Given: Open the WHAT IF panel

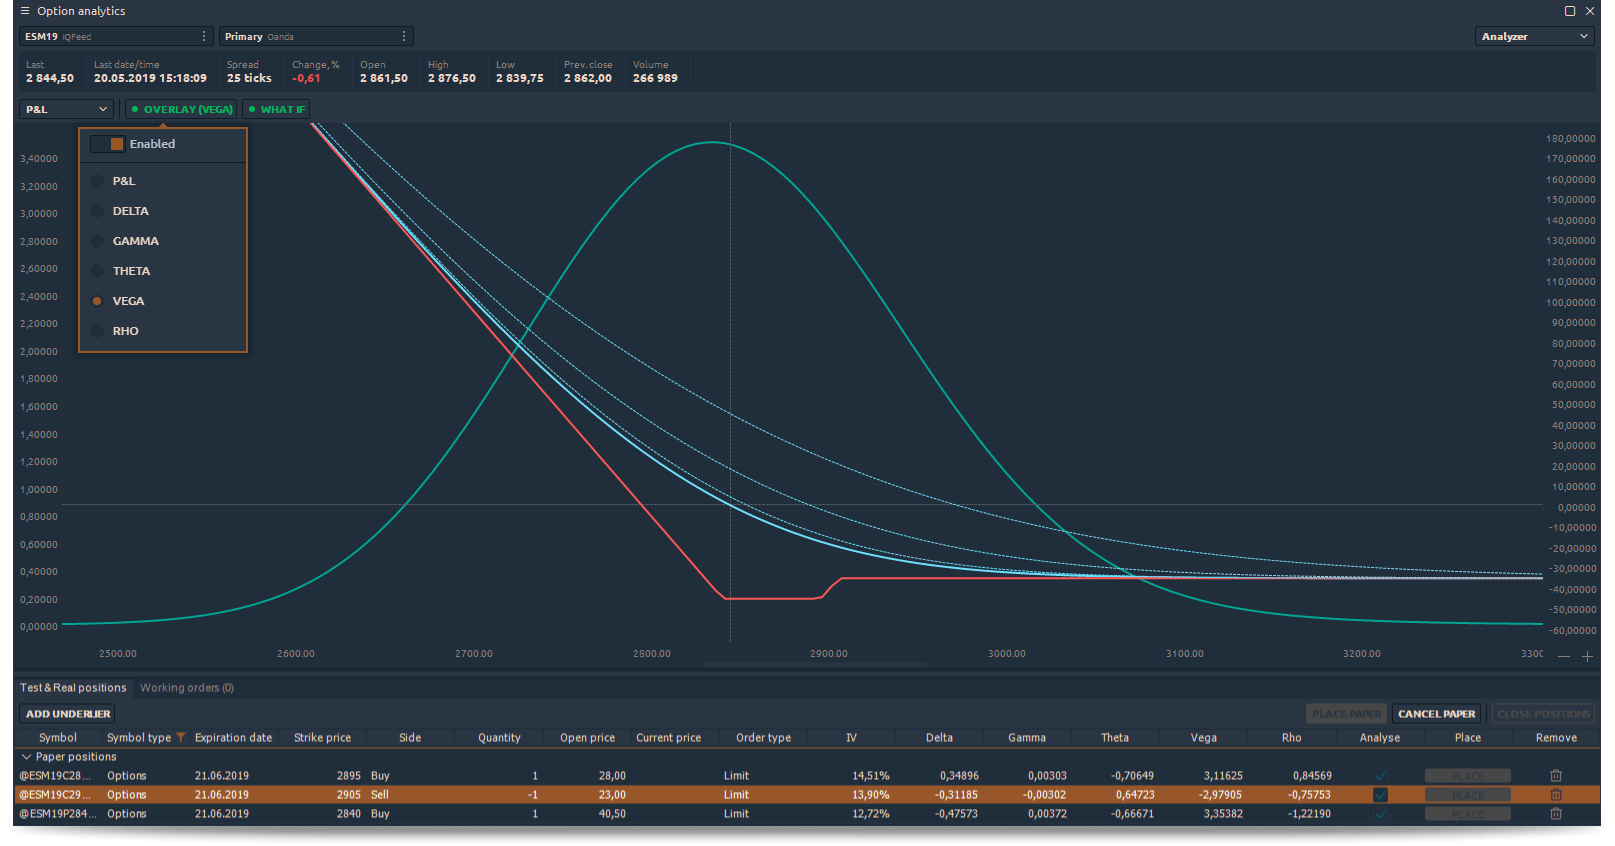Looking at the screenshot, I should 277,109.
